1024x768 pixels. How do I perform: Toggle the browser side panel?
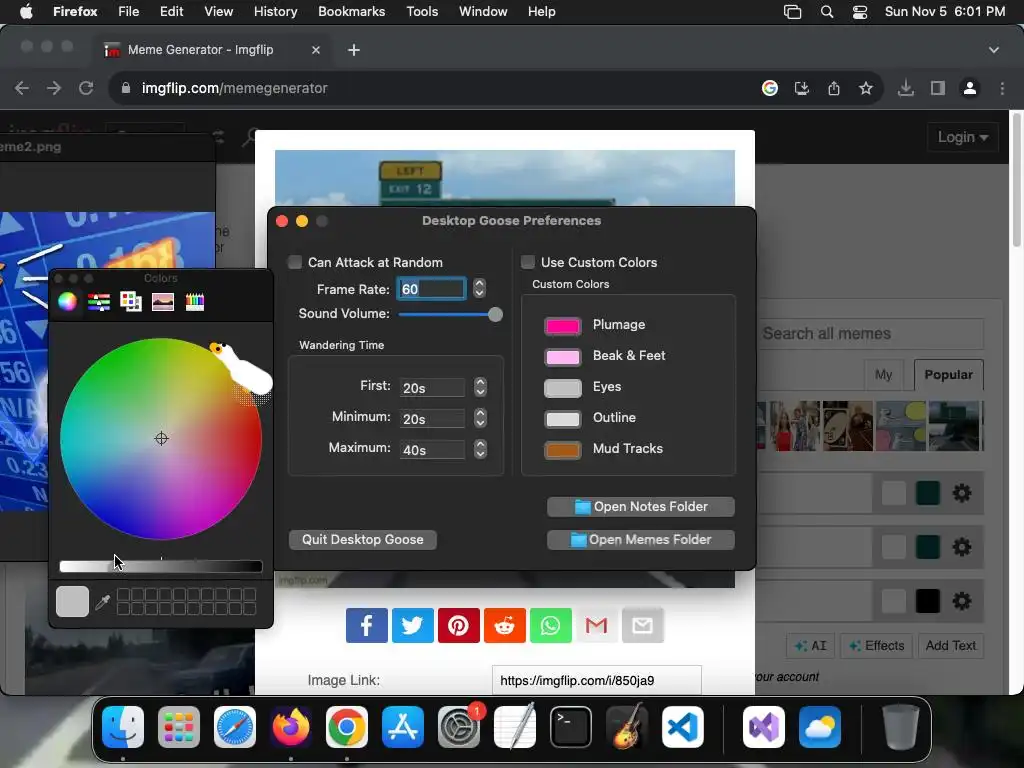pyautogui.click(x=938, y=88)
